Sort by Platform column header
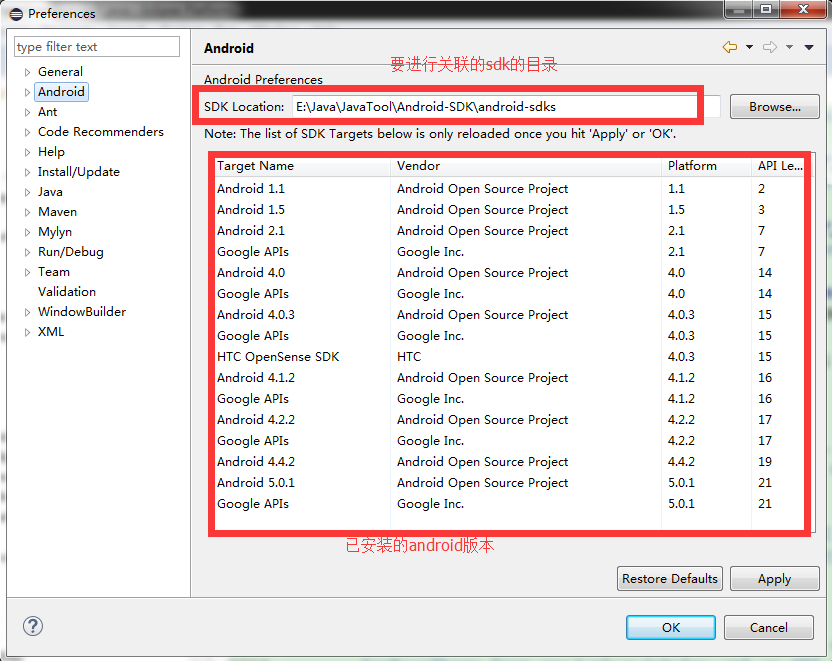Image resolution: width=832 pixels, height=661 pixels. coord(707,166)
